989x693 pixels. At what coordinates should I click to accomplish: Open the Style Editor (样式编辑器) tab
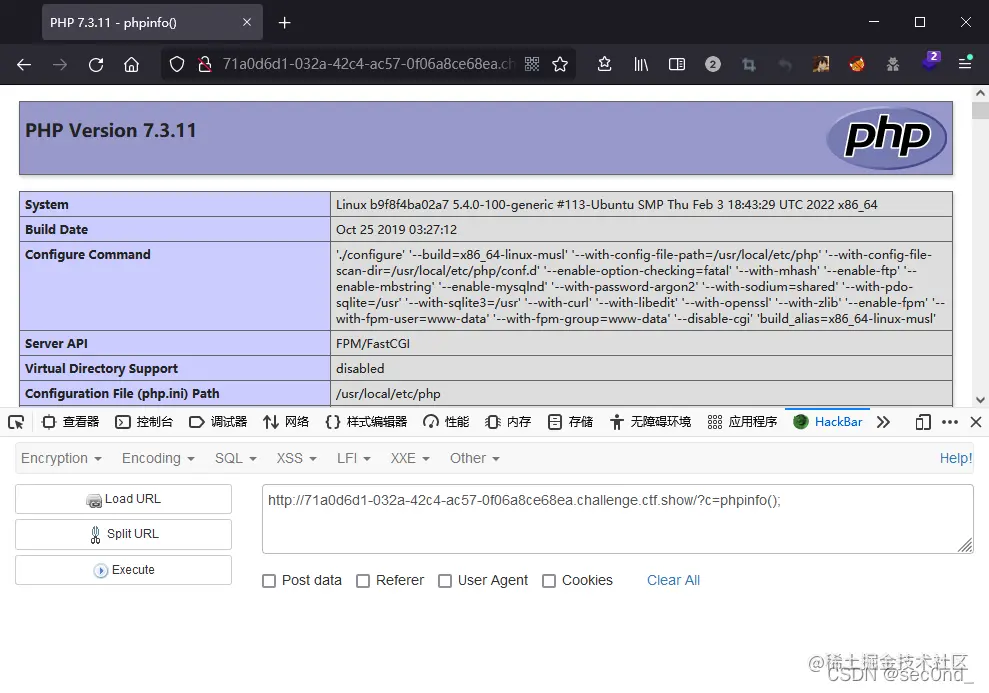tap(366, 422)
